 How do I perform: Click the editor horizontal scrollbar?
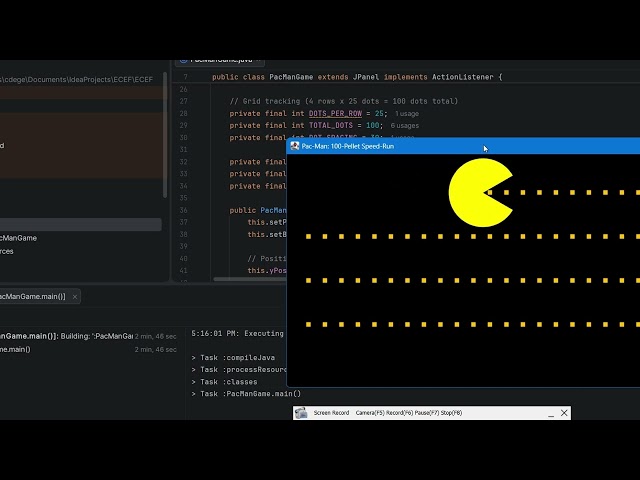click(250, 280)
